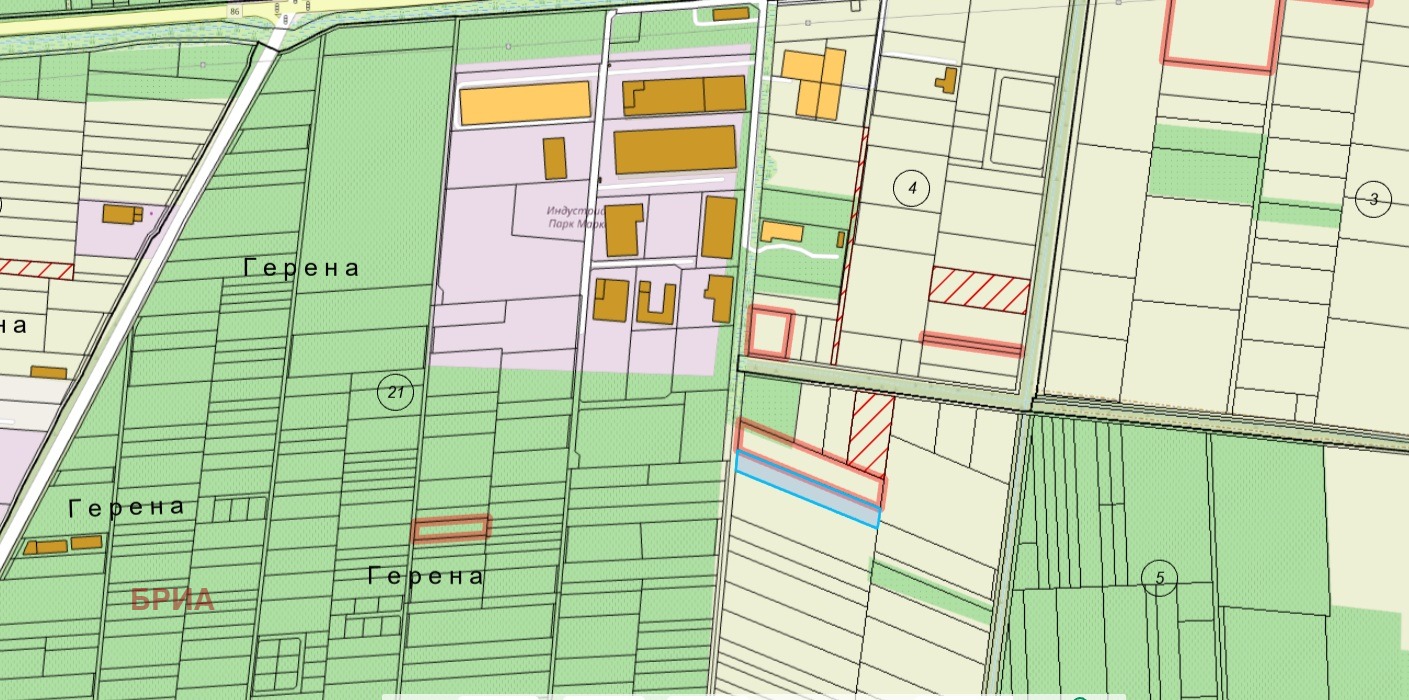The height and width of the screenshot is (700, 1409).
Task: Click the БРИА map label
Action: pos(173,600)
